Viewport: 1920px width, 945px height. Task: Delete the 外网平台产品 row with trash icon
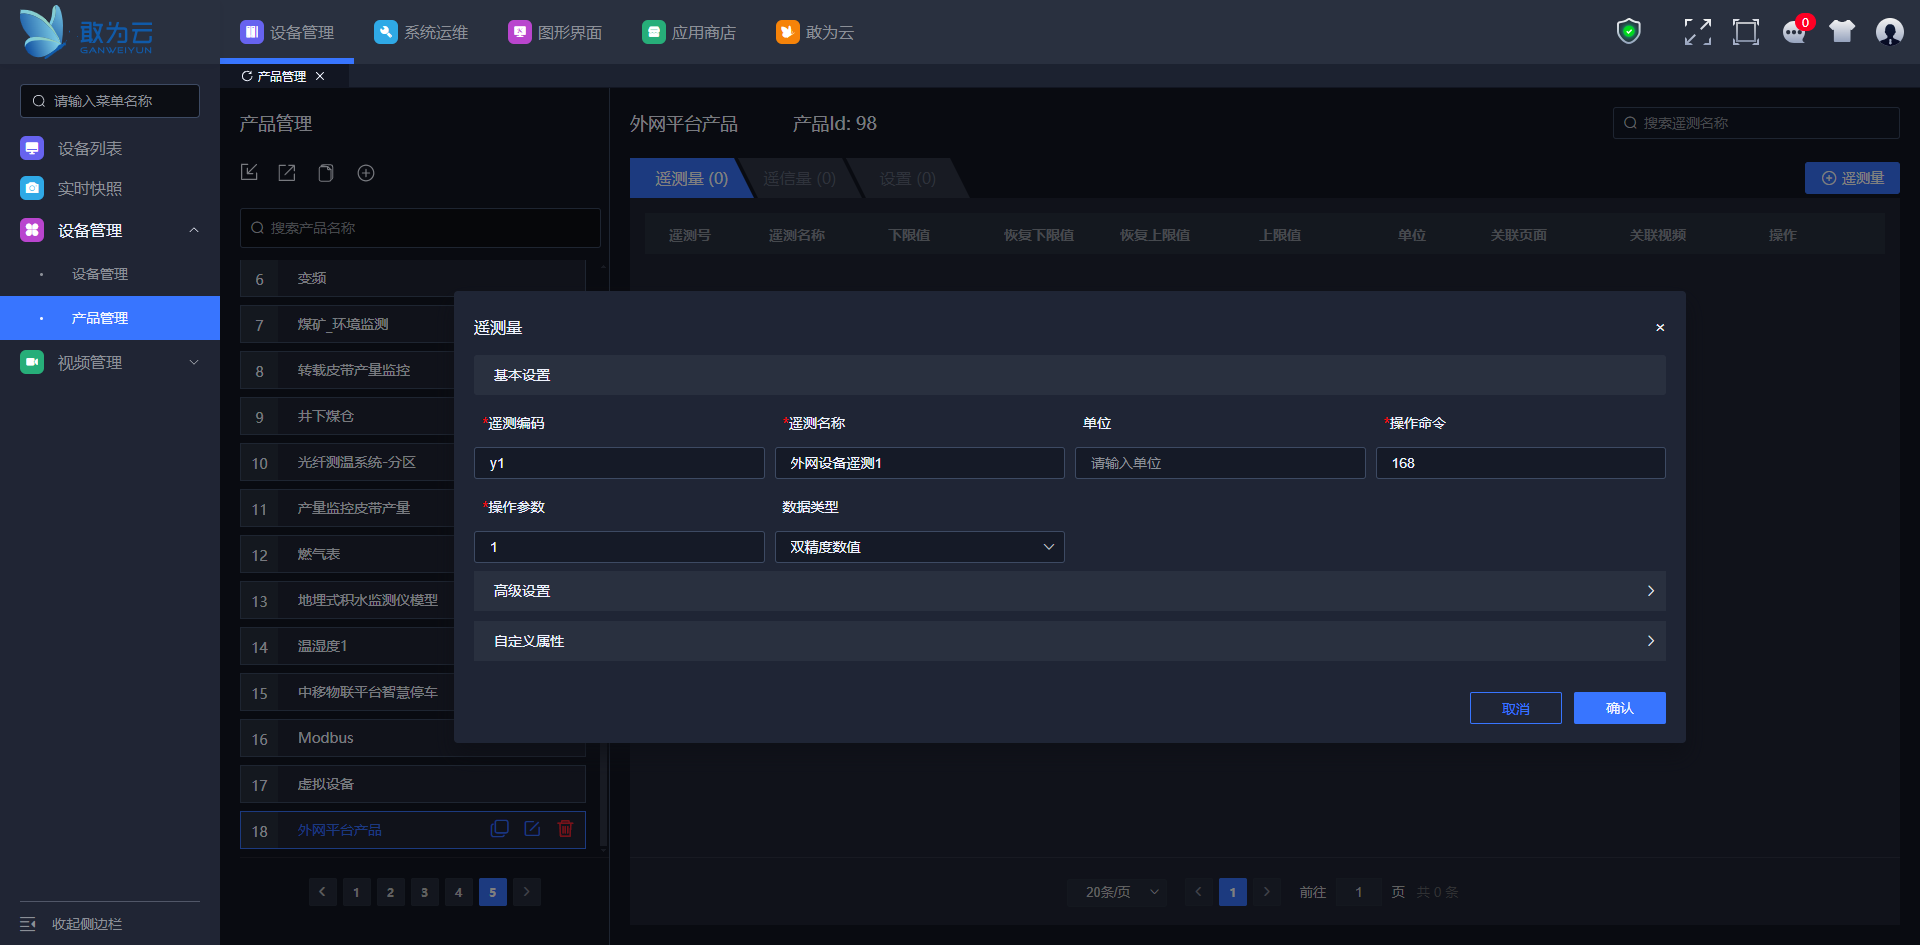point(565,829)
